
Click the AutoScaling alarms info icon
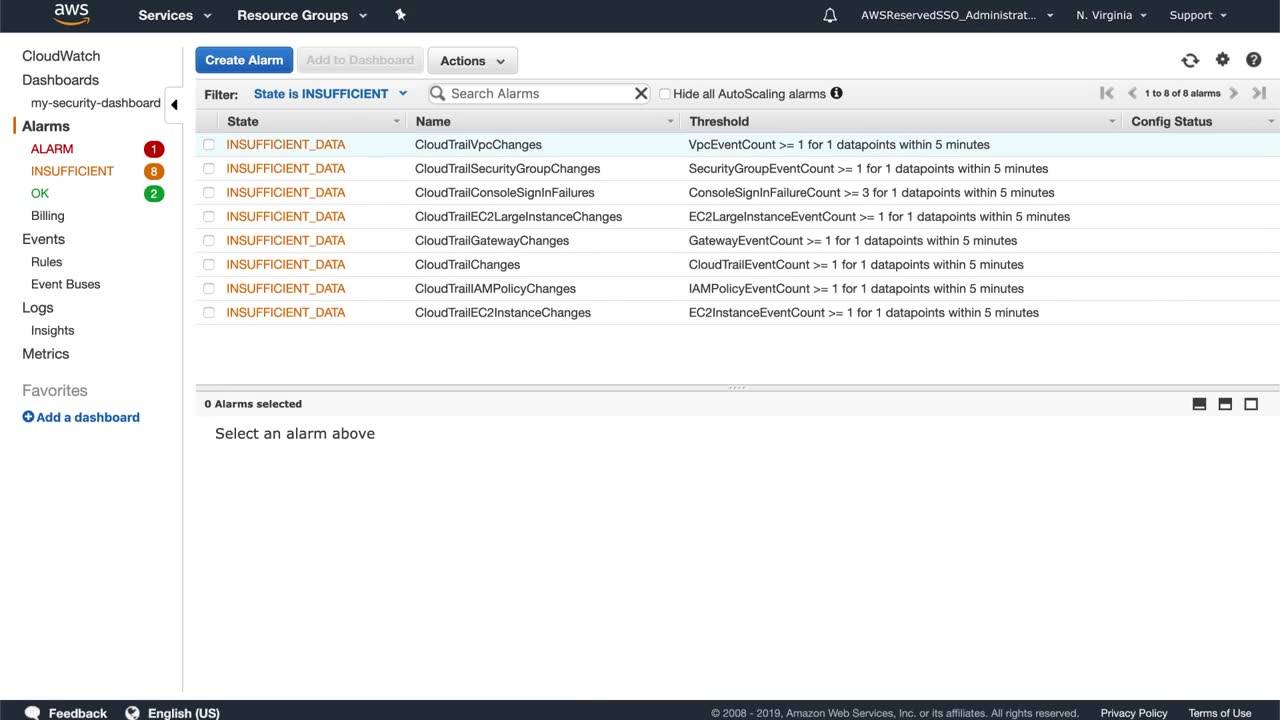coord(836,93)
